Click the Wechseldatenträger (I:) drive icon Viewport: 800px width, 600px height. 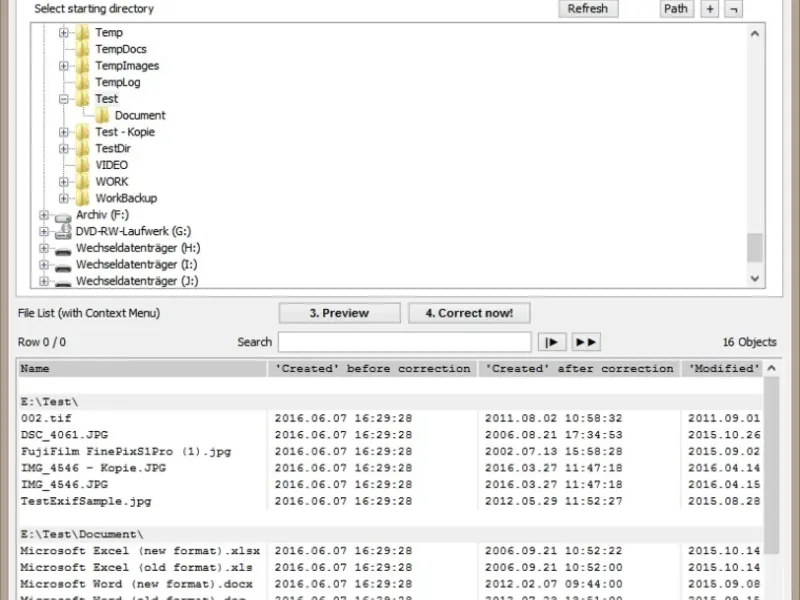tap(63, 267)
